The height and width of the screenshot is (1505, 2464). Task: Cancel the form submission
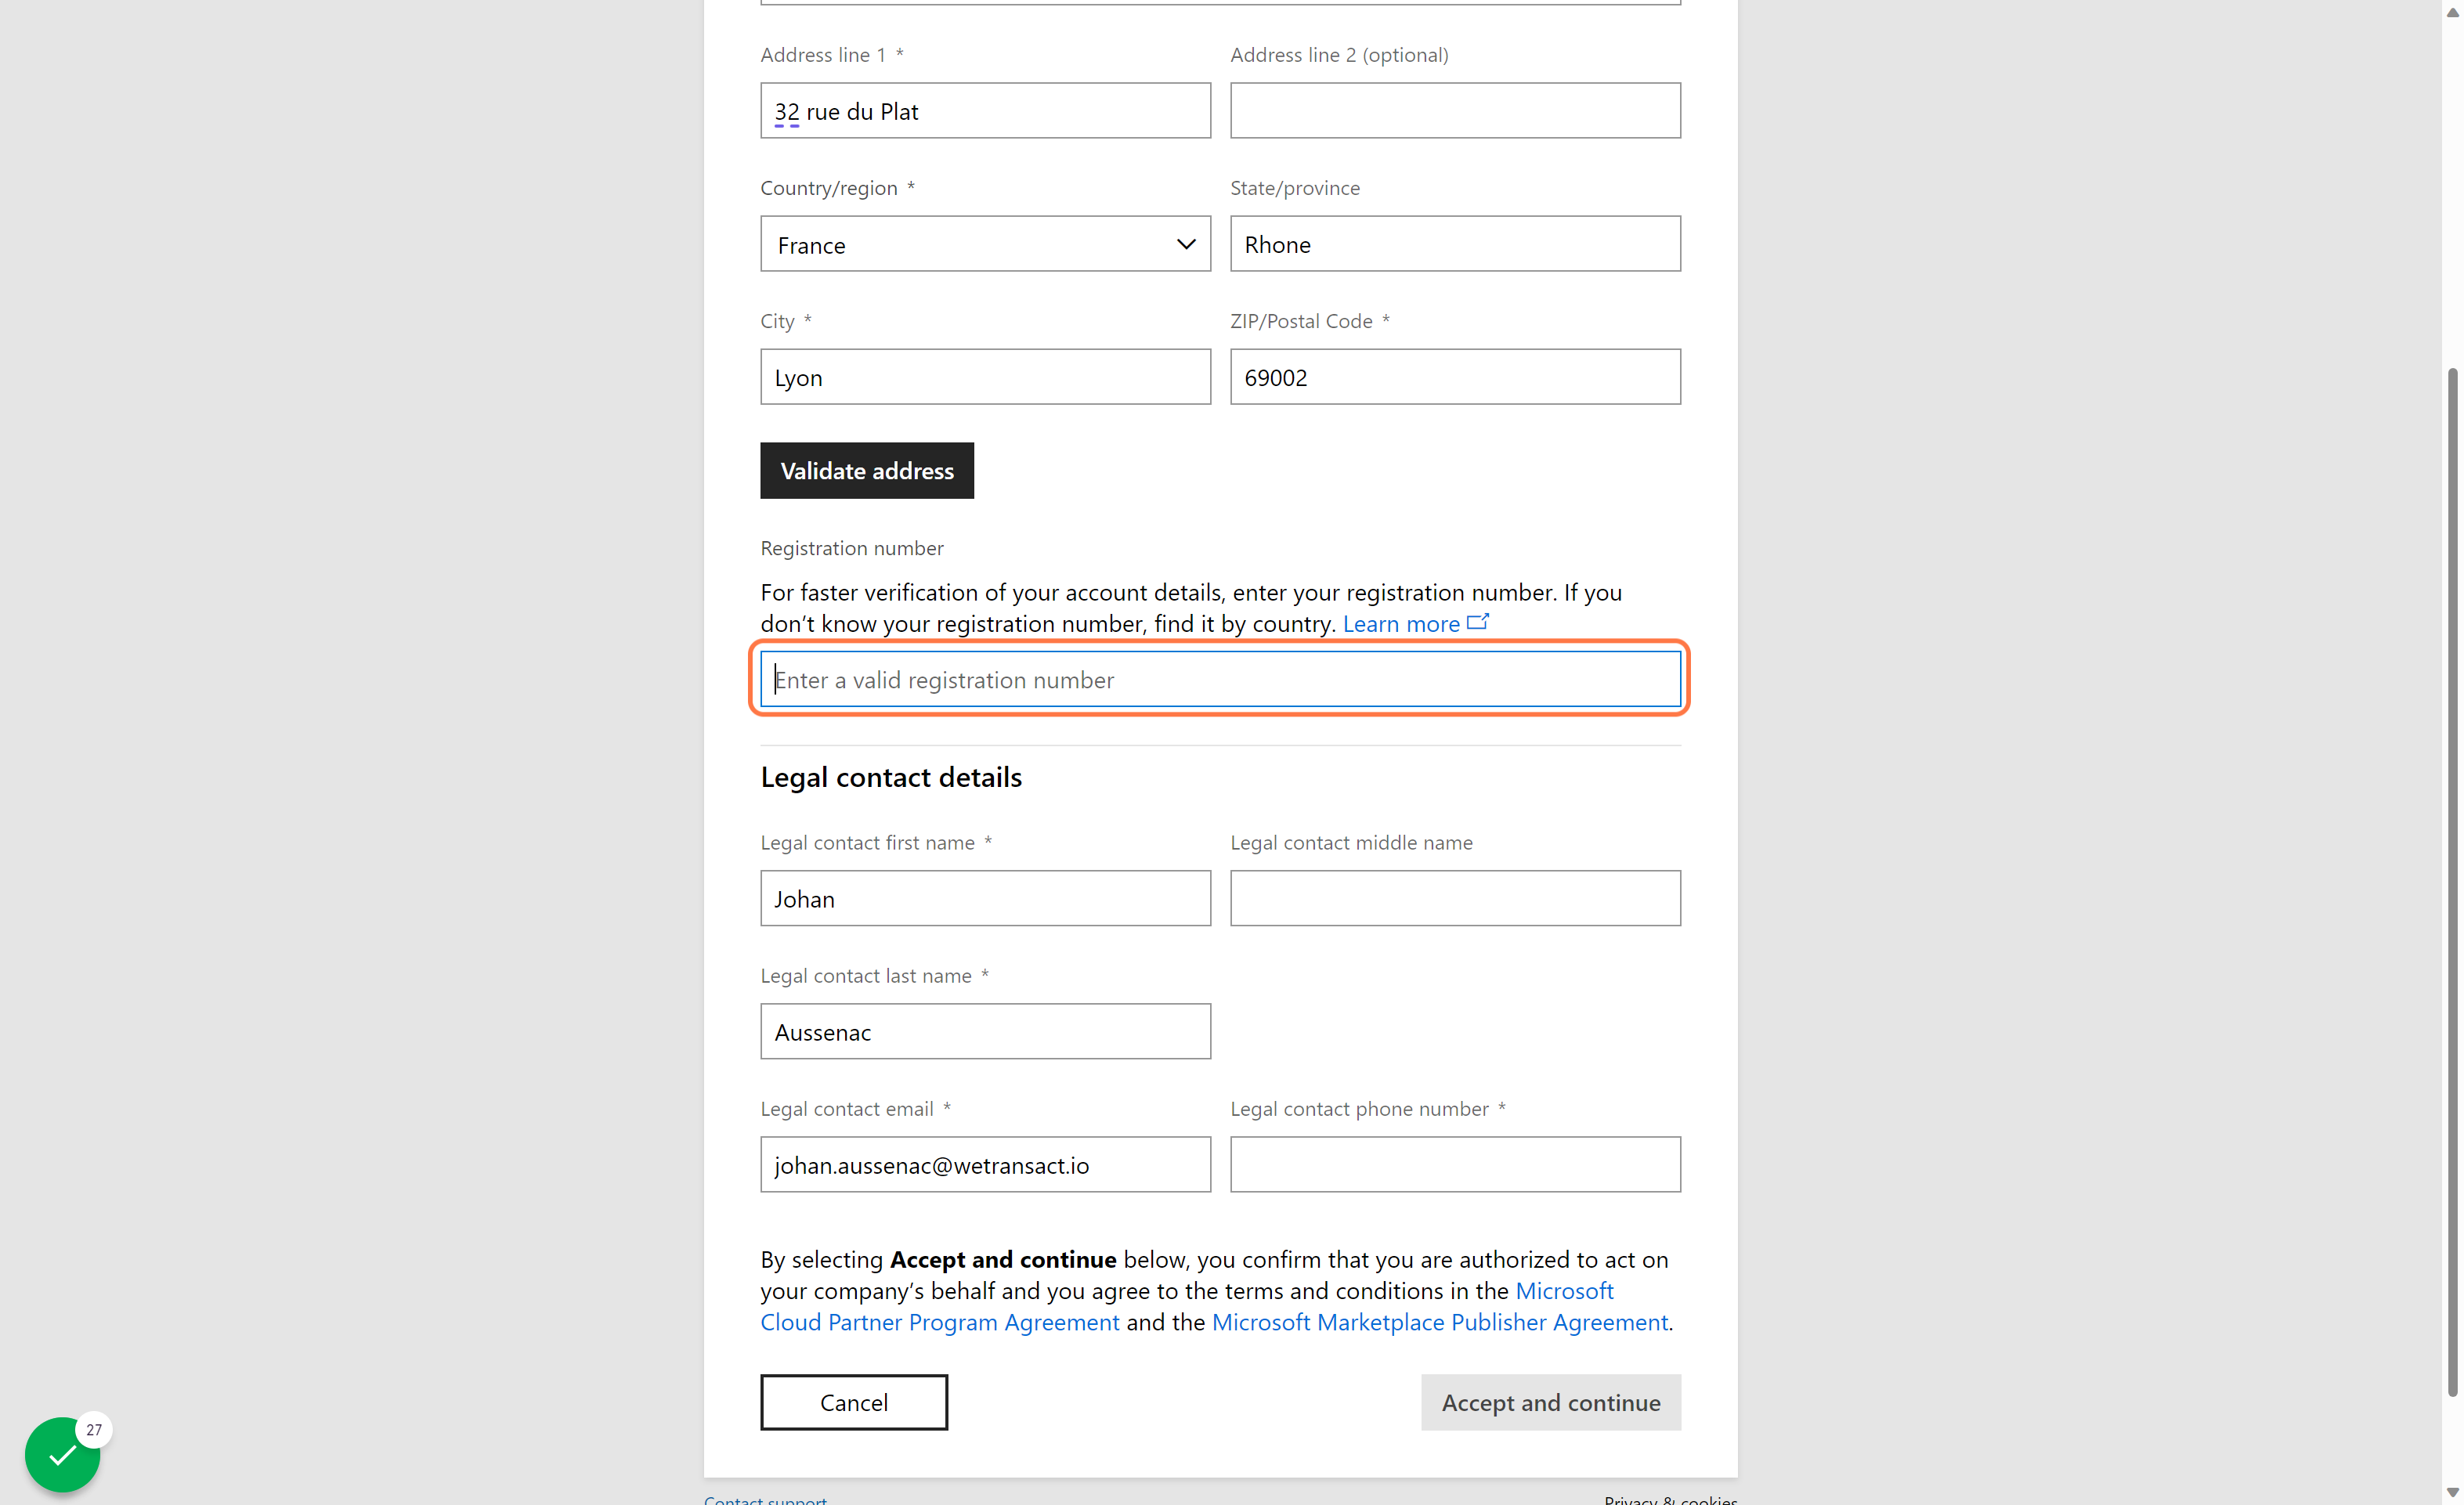point(854,1402)
